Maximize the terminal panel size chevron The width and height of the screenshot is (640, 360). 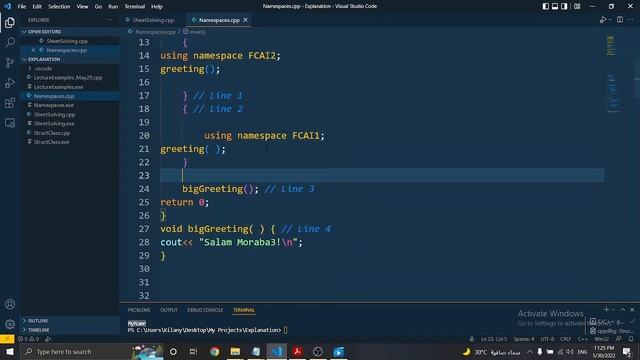[x=623, y=310]
